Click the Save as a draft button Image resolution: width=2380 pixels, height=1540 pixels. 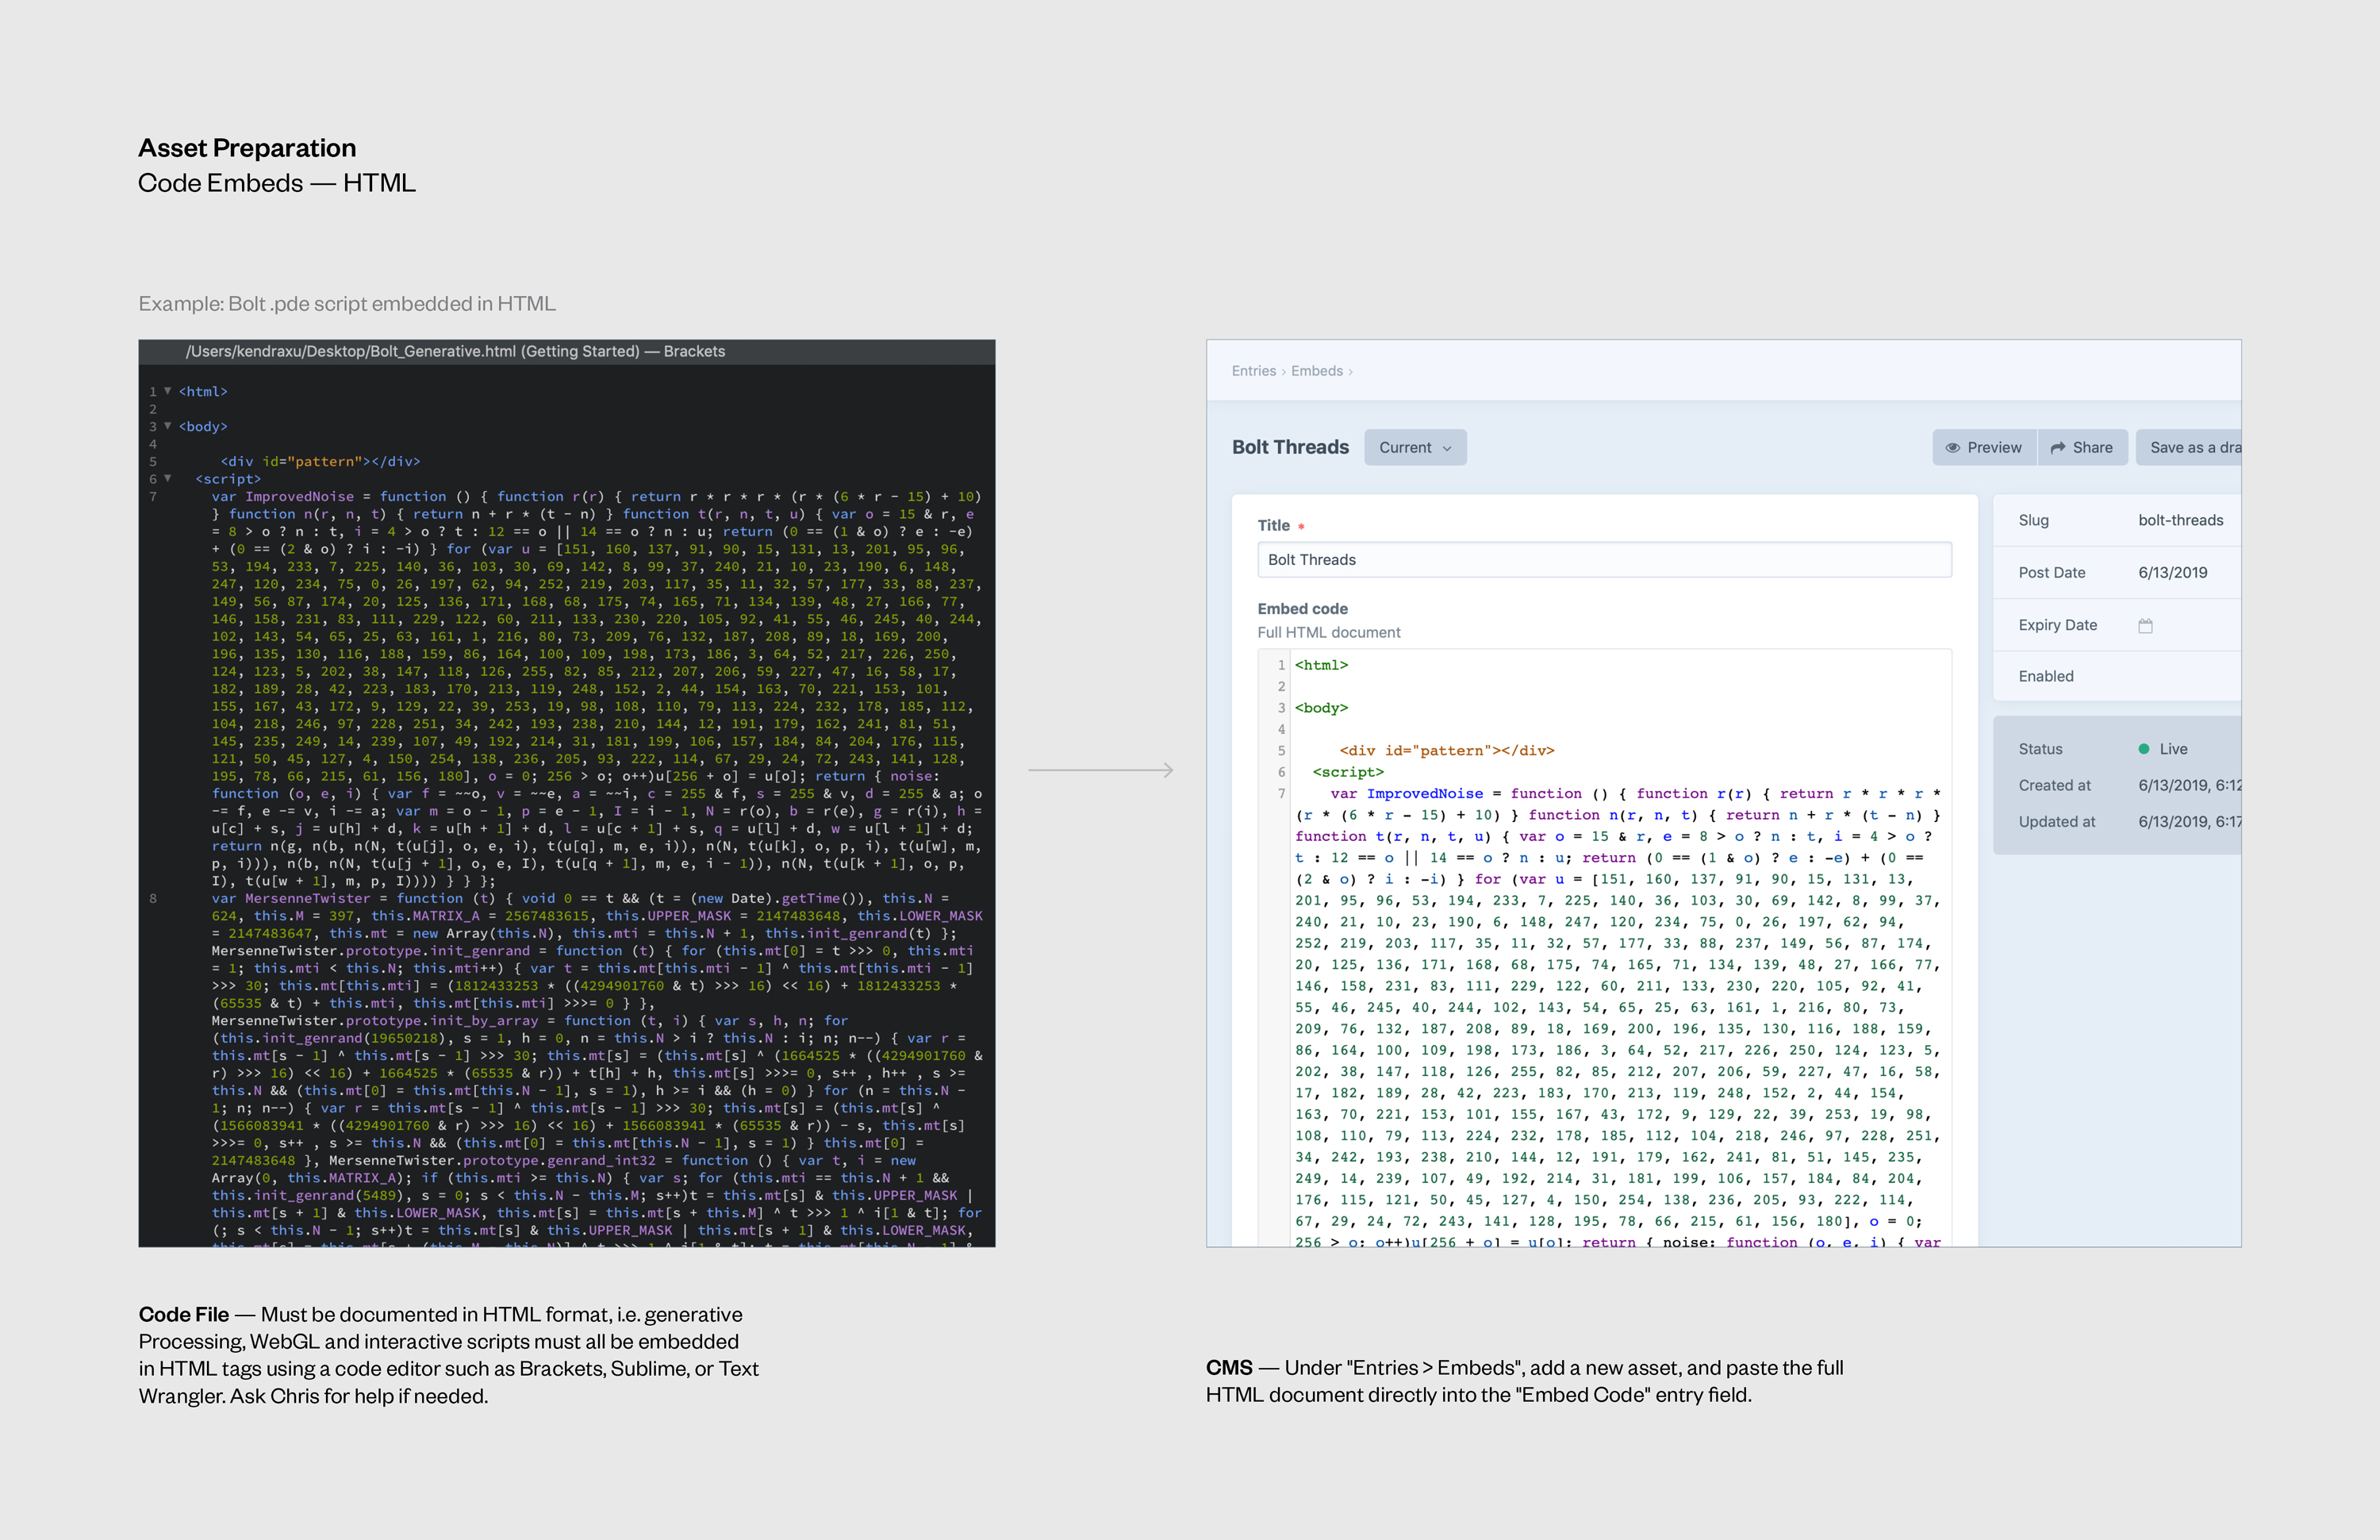pyautogui.click(x=2190, y=448)
